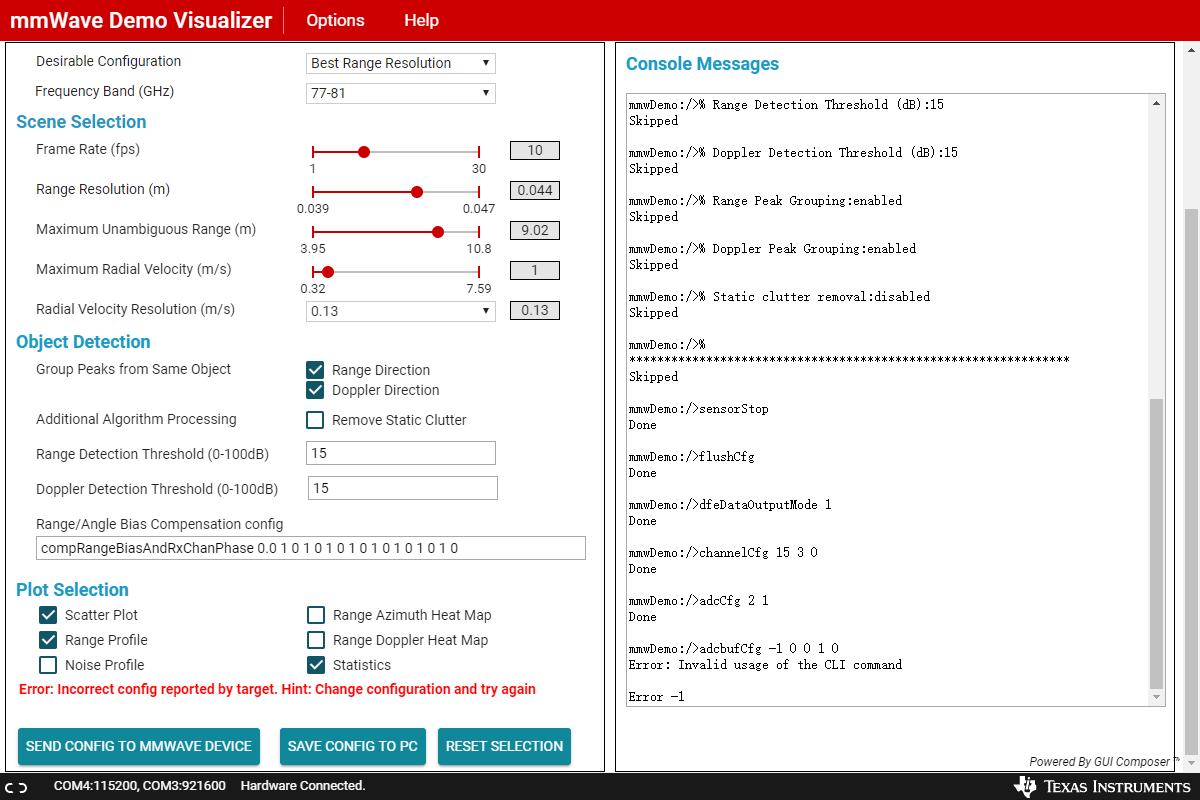Click Send Config to mmWave Device
Image resolution: width=1200 pixels, height=800 pixels.
(x=139, y=746)
